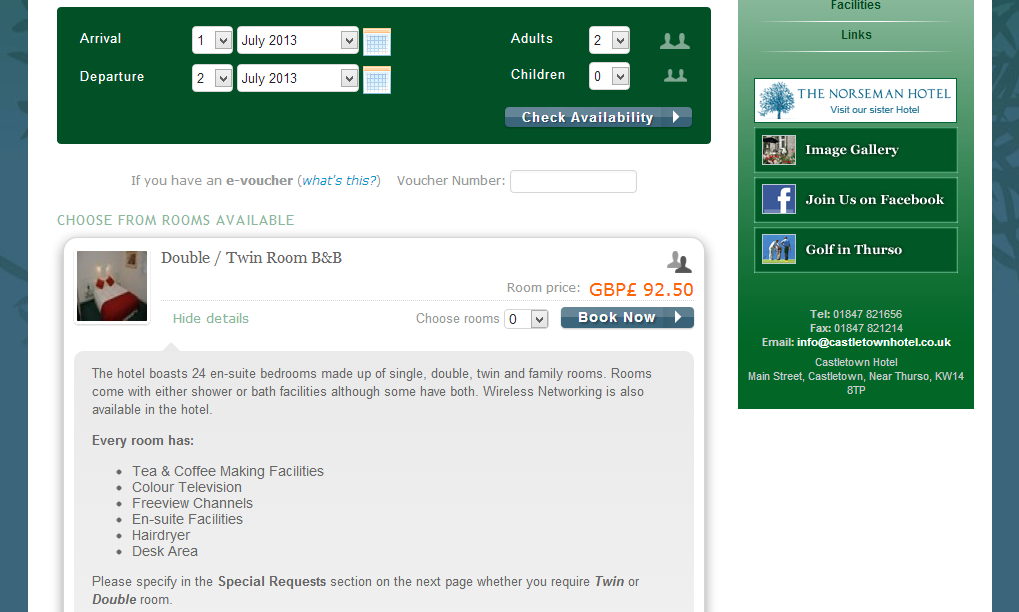
Task: Click the Facebook logo icon
Action: coord(779,199)
